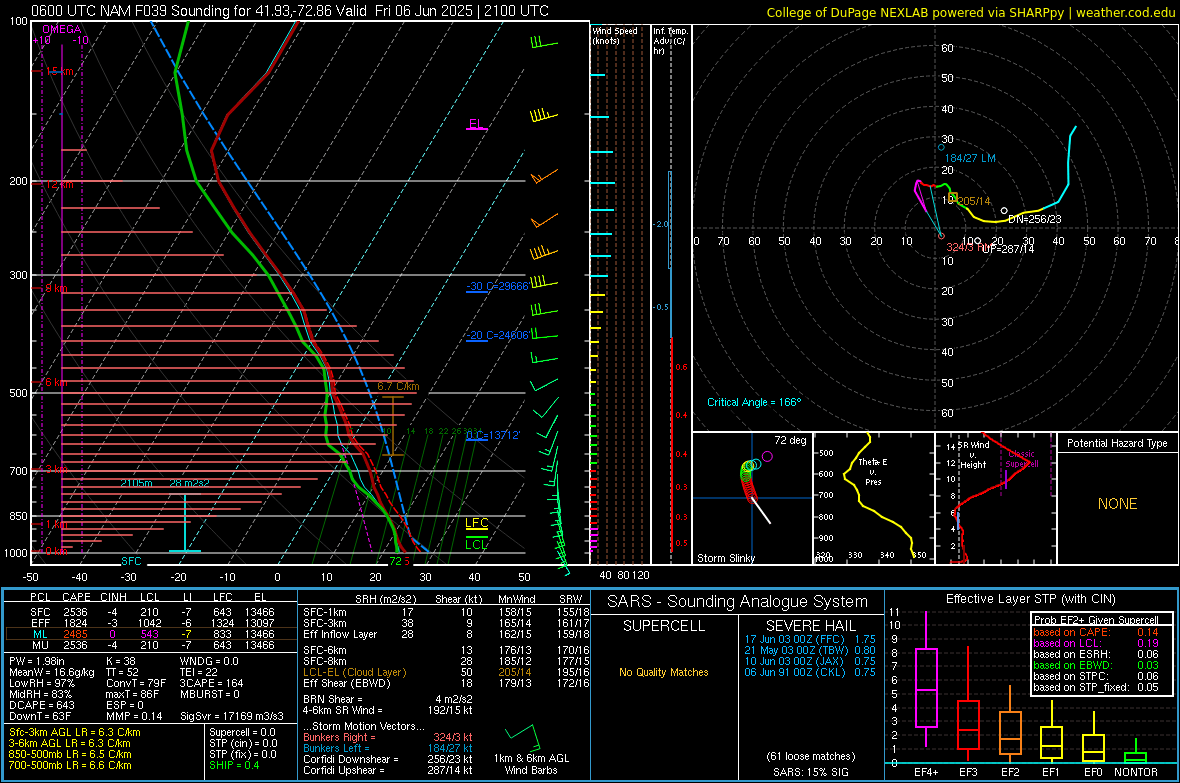1180x783 pixels.
Task: Click the NAM F039 sounding title text
Action: 290,11
